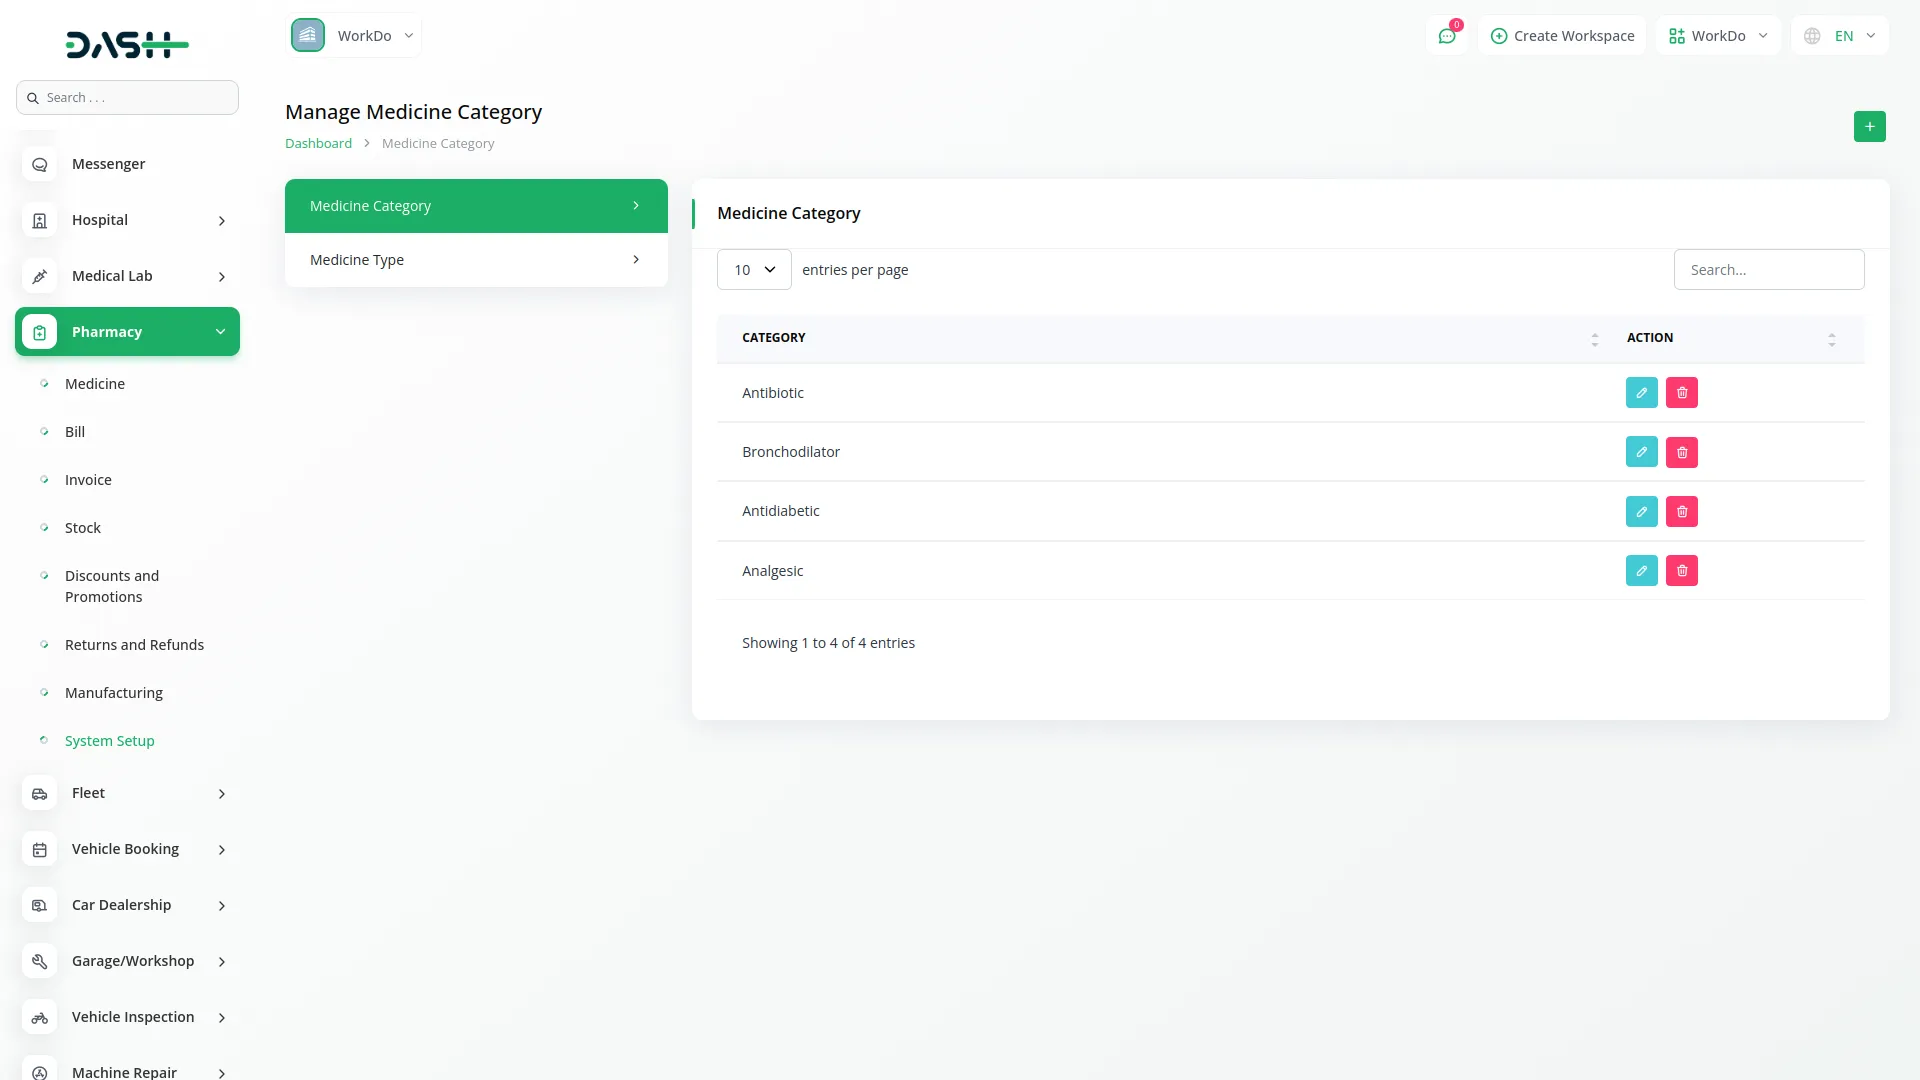Select System Setup under Pharmacy
The height and width of the screenshot is (1080, 1920).
(108, 740)
